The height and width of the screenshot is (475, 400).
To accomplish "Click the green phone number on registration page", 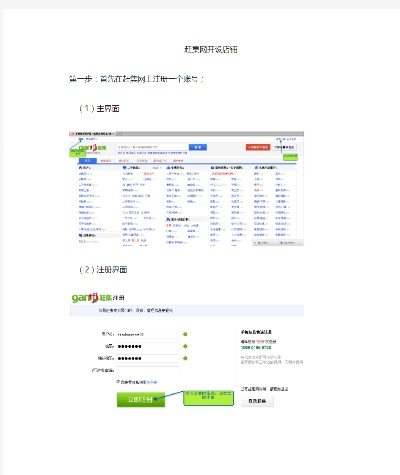I will 256,348.
